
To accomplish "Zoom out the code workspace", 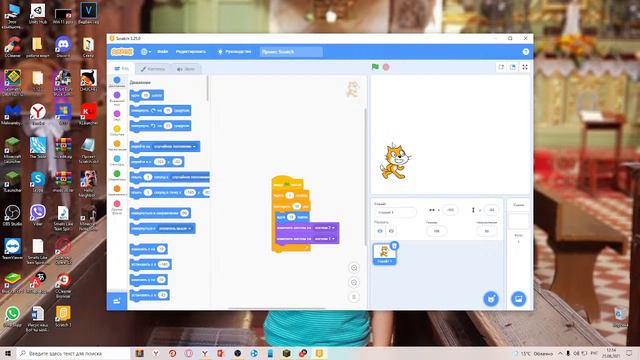I will (354, 282).
